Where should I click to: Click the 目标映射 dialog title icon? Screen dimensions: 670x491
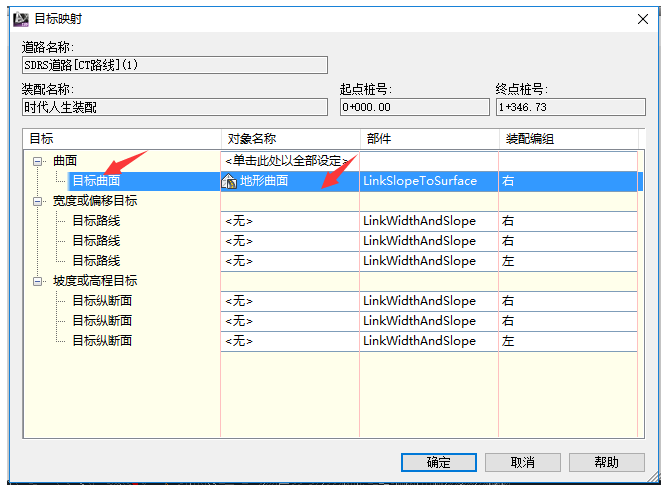coord(21,19)
